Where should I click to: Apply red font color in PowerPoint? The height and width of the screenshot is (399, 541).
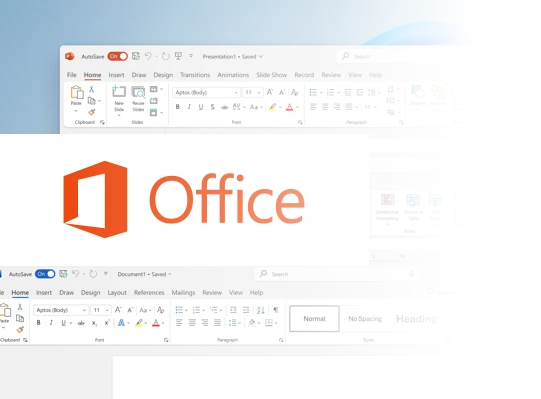(x=289, y=107)
